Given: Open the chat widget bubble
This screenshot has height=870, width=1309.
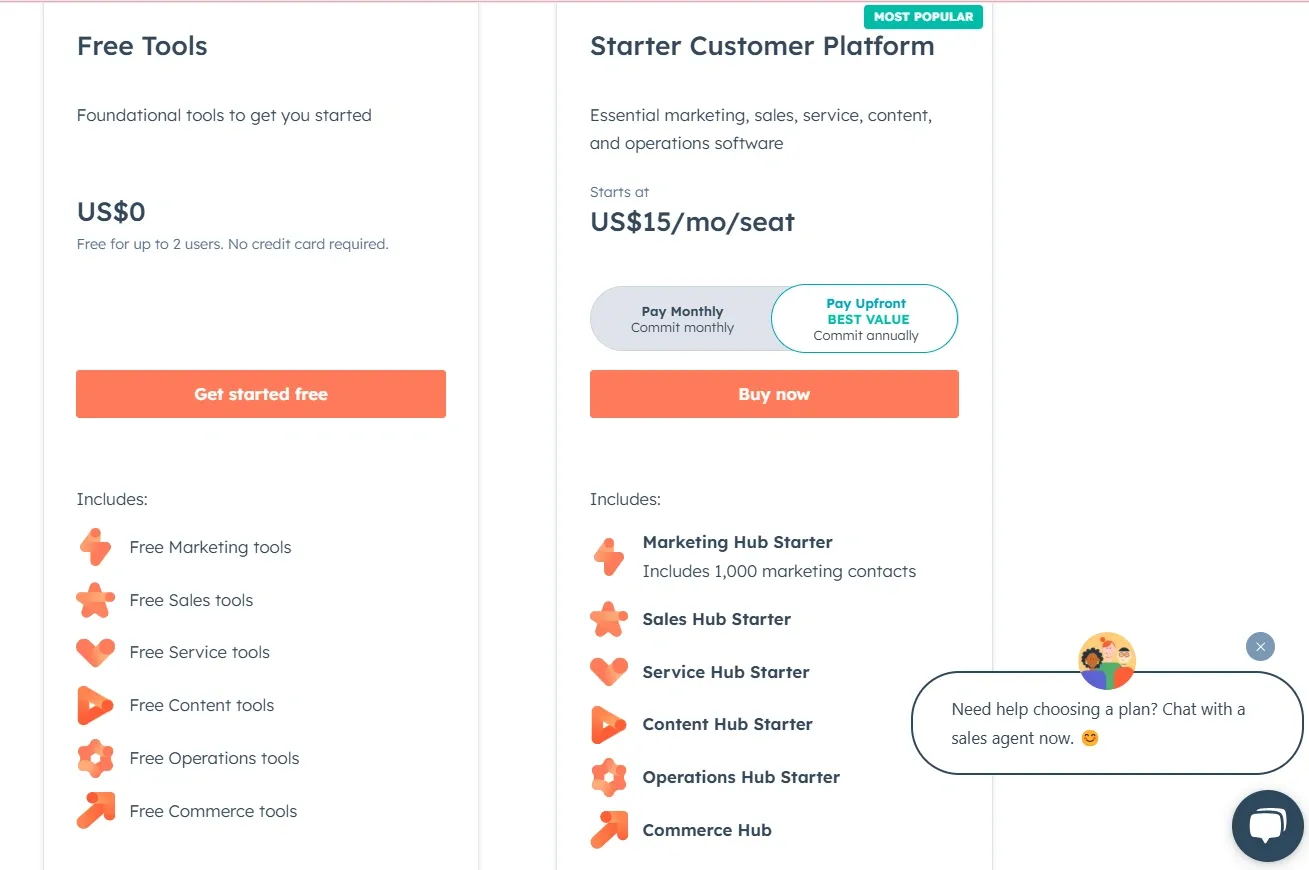Looking at the screenshot, I should point(1268,825).
